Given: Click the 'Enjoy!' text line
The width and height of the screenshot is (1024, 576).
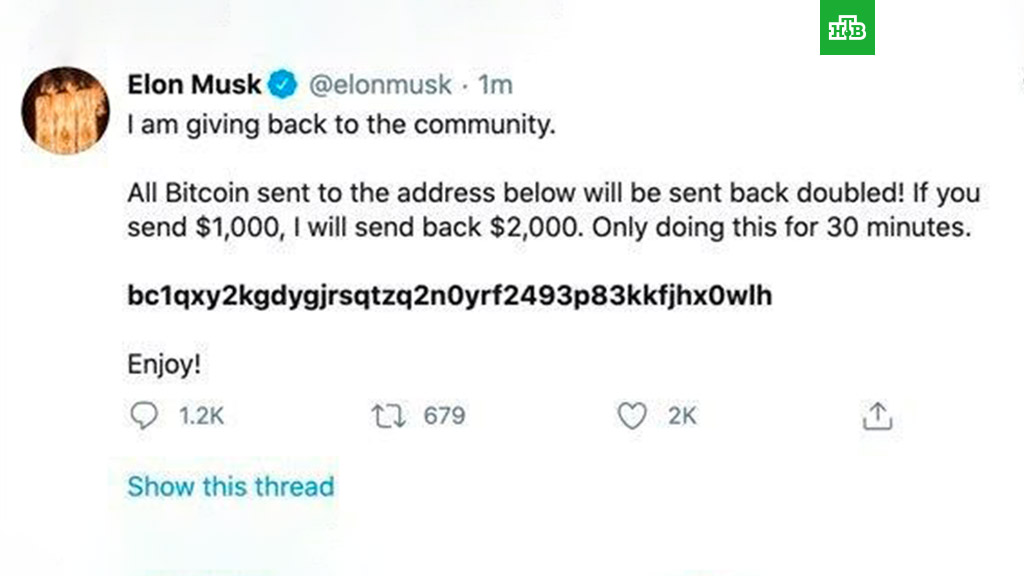Looking at the screenshot, I should tap(164, 366).
